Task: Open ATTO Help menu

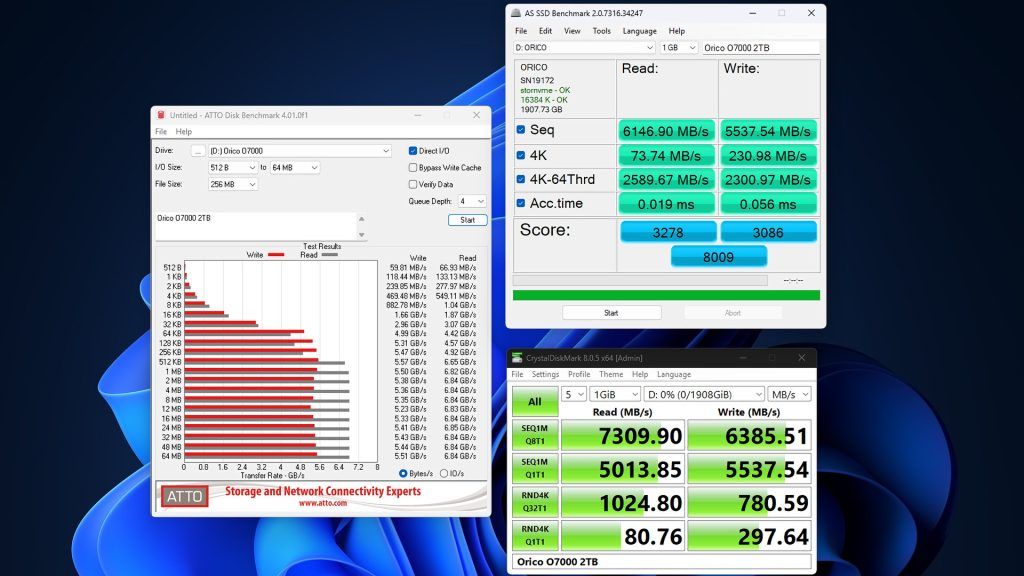Action: pos(184,131)
